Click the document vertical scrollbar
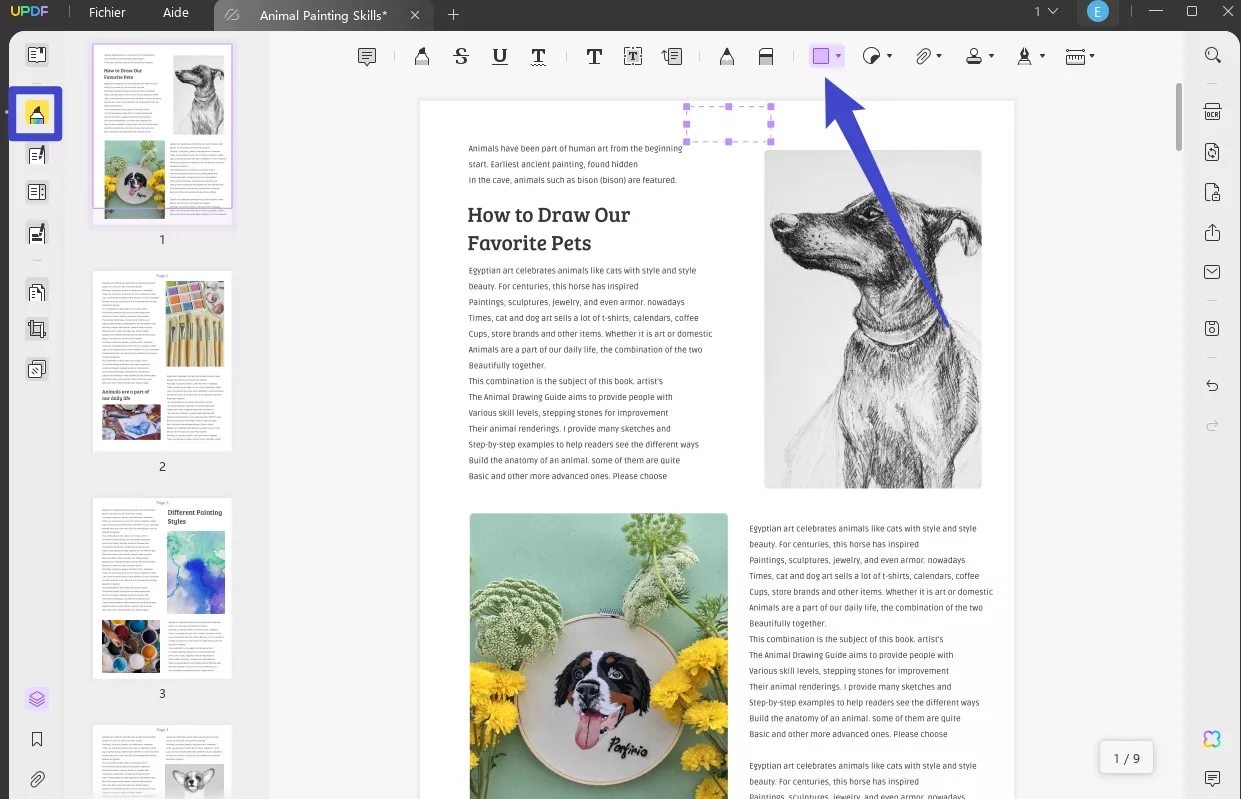 [x=1180, y=115]
